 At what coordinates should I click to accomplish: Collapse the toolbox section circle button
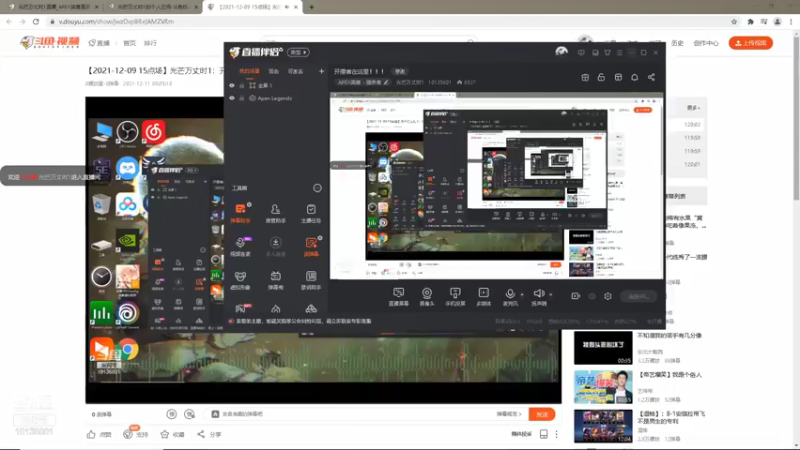317,188
